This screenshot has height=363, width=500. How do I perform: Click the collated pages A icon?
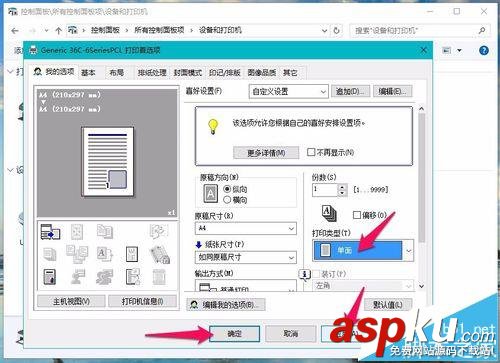tap(329, 214)
